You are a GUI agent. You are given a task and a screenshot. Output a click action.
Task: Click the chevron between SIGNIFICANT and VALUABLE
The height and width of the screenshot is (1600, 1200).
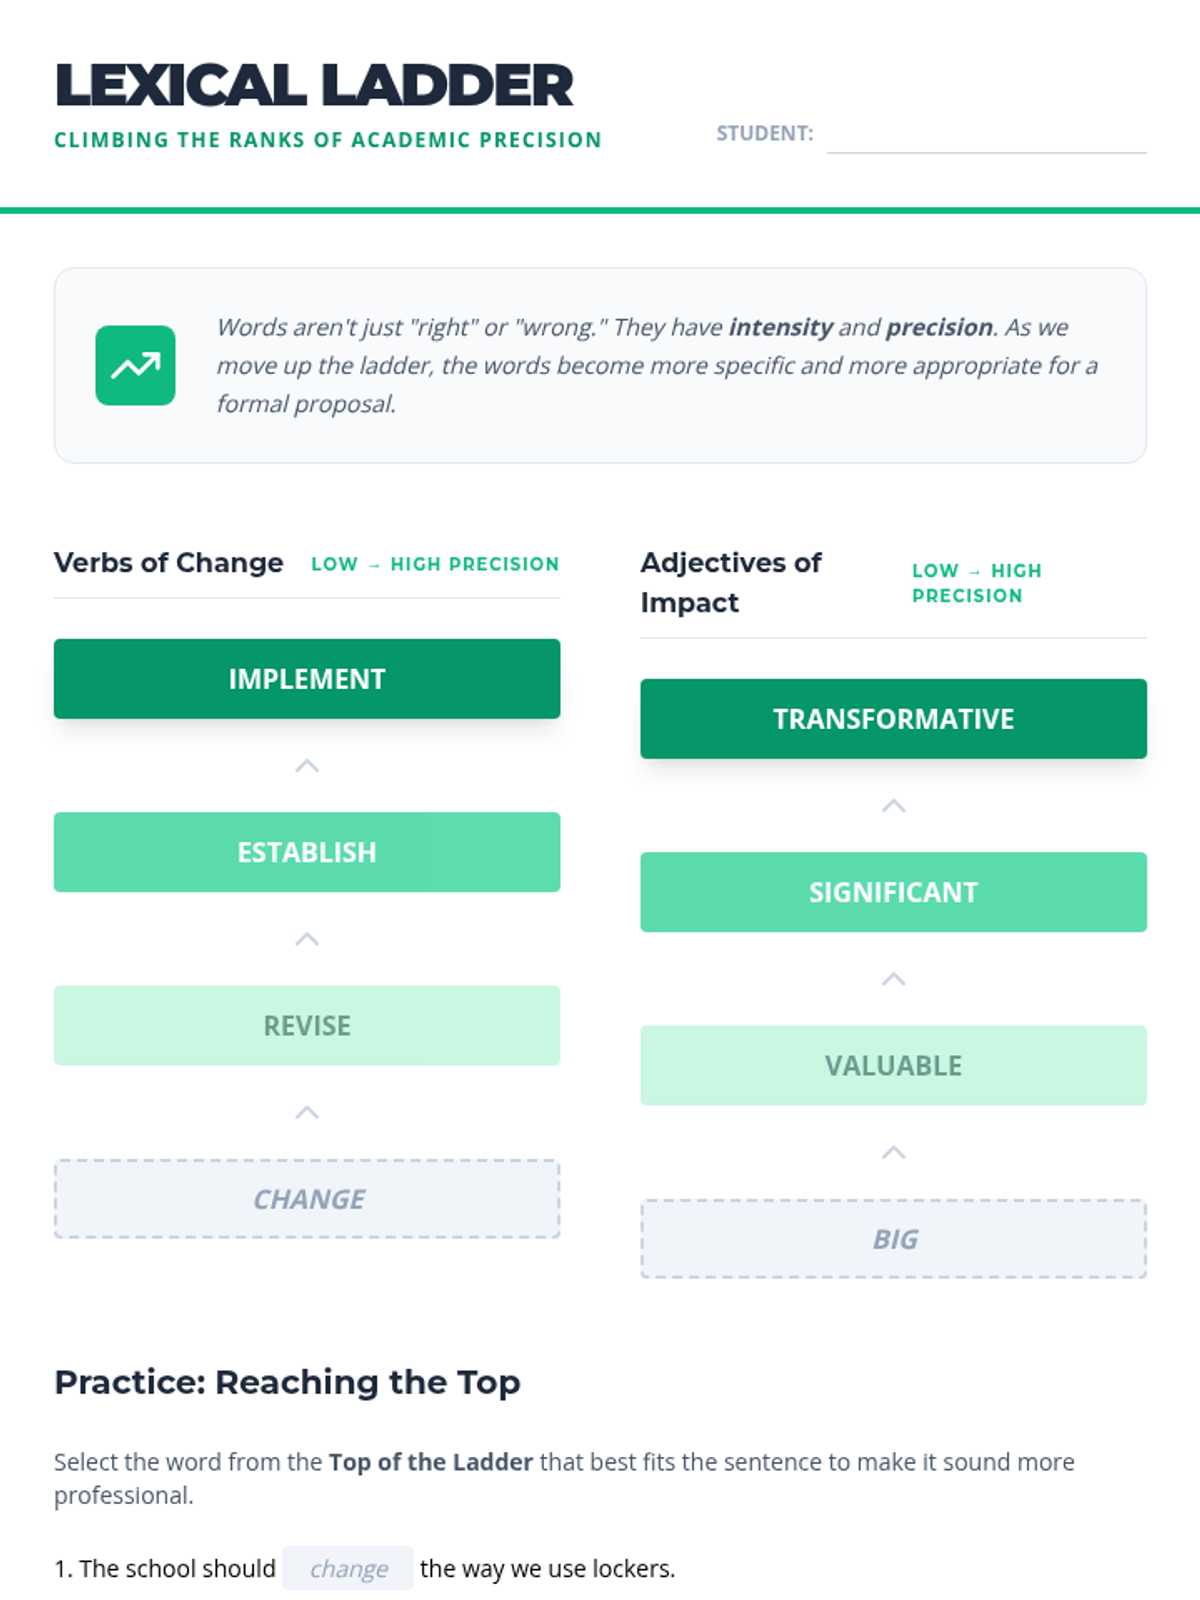(x=893, y=979)
